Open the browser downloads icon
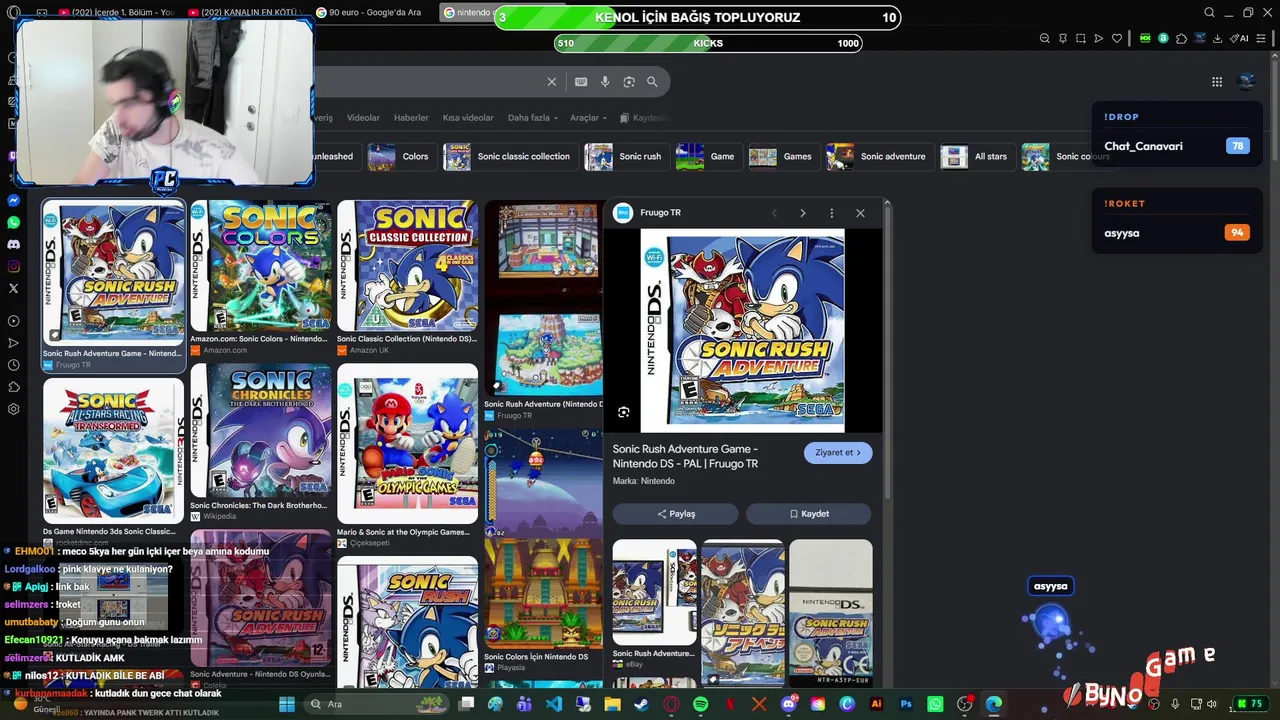Screen dimensions: 1280x720 [1217, 38]
